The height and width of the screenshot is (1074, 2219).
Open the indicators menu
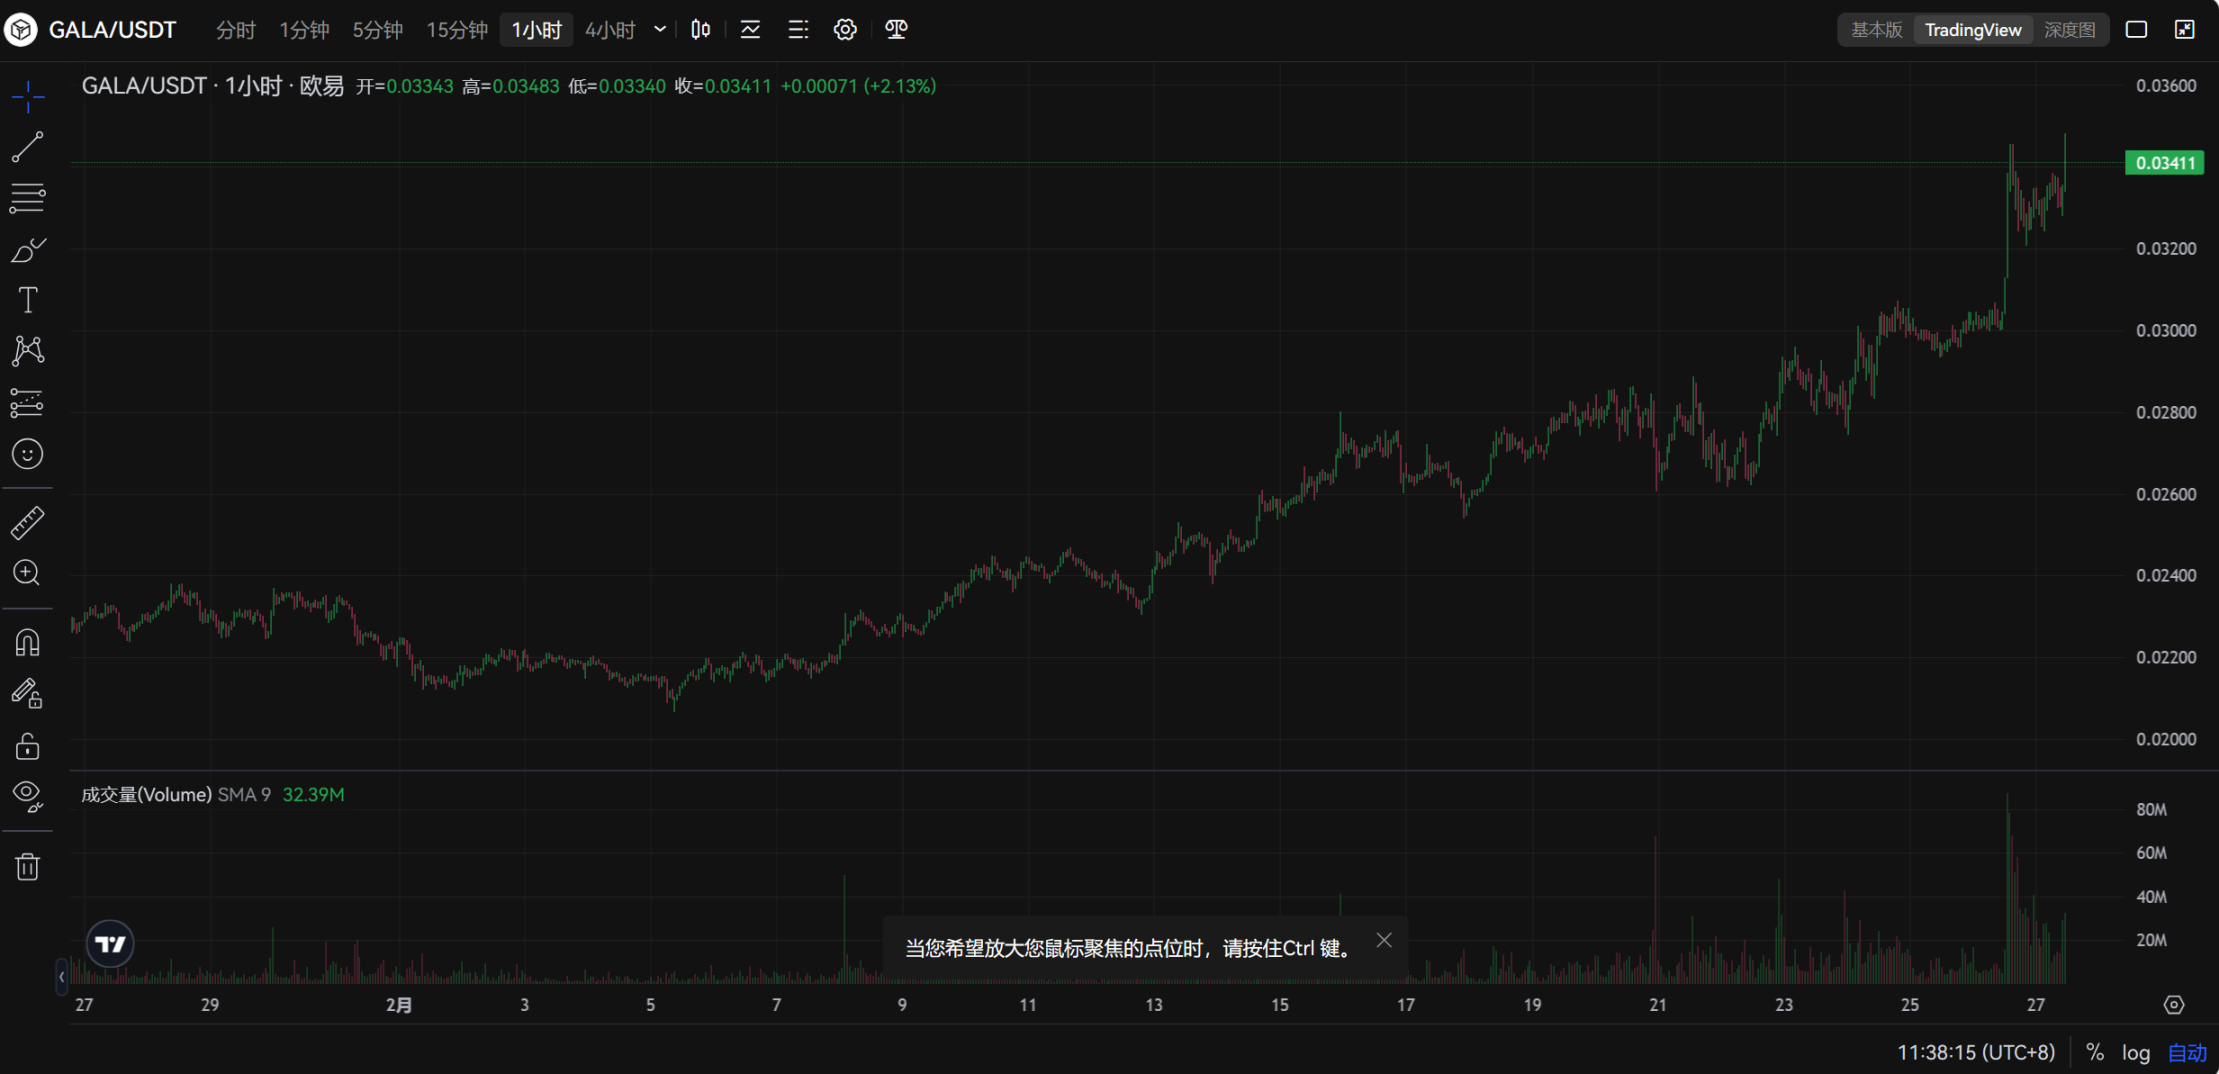[750, 30]
